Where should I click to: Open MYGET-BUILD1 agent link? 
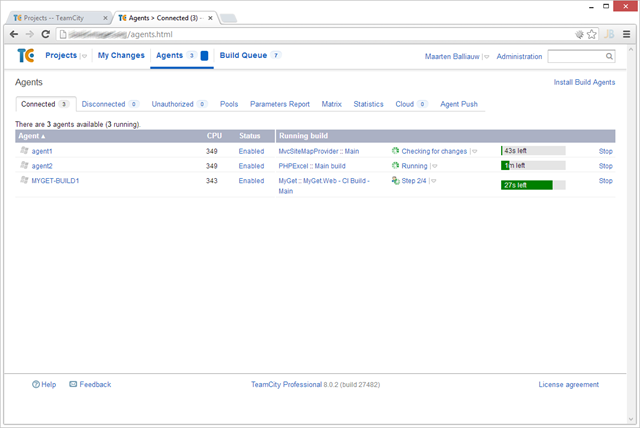55,181
